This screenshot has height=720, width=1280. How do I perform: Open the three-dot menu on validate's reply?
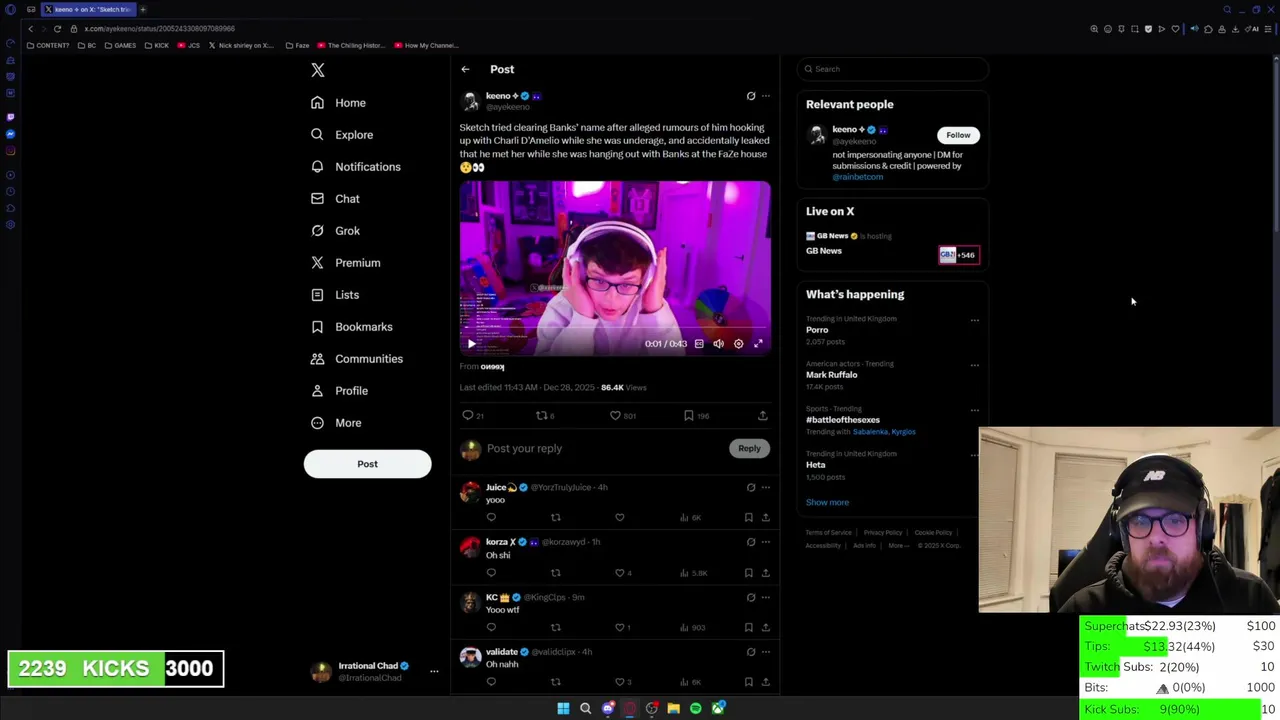click(766, 652)
